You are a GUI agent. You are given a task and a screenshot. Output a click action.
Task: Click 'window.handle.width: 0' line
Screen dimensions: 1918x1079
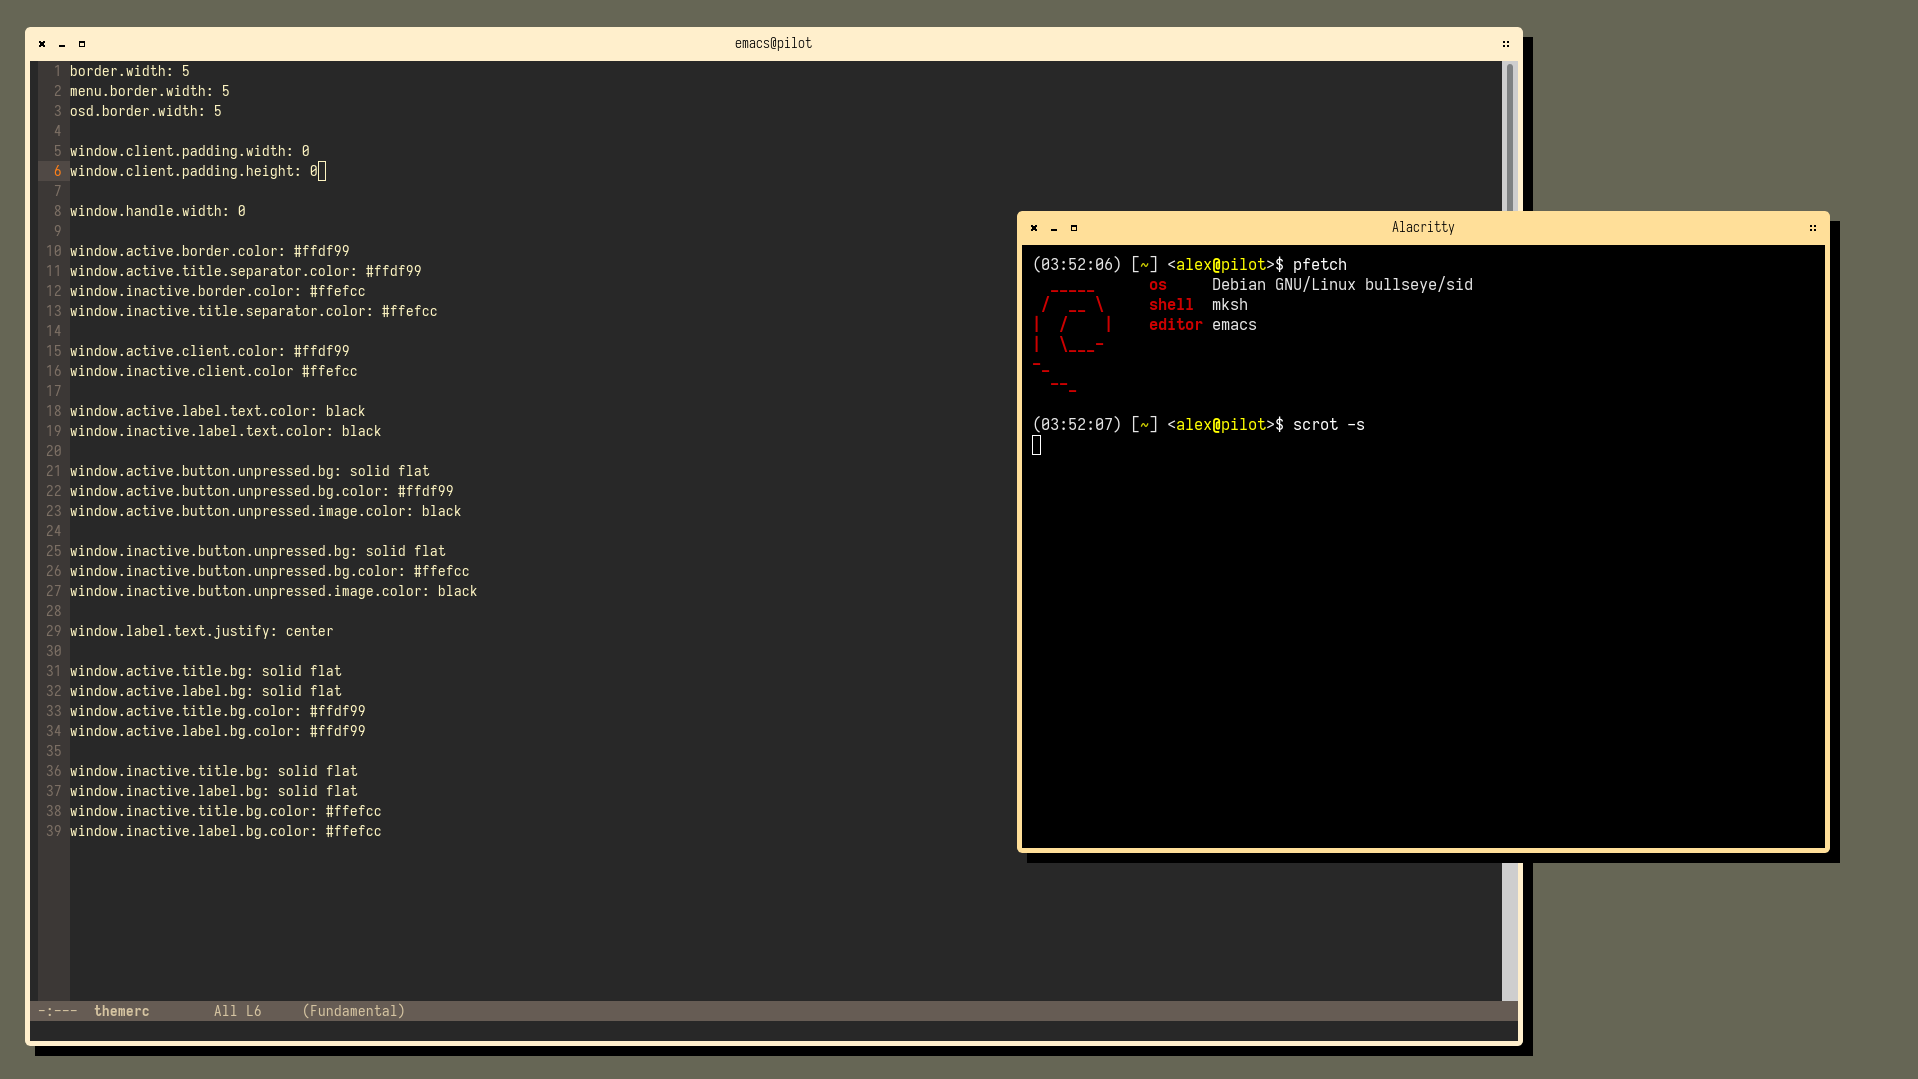coord(158,211)
